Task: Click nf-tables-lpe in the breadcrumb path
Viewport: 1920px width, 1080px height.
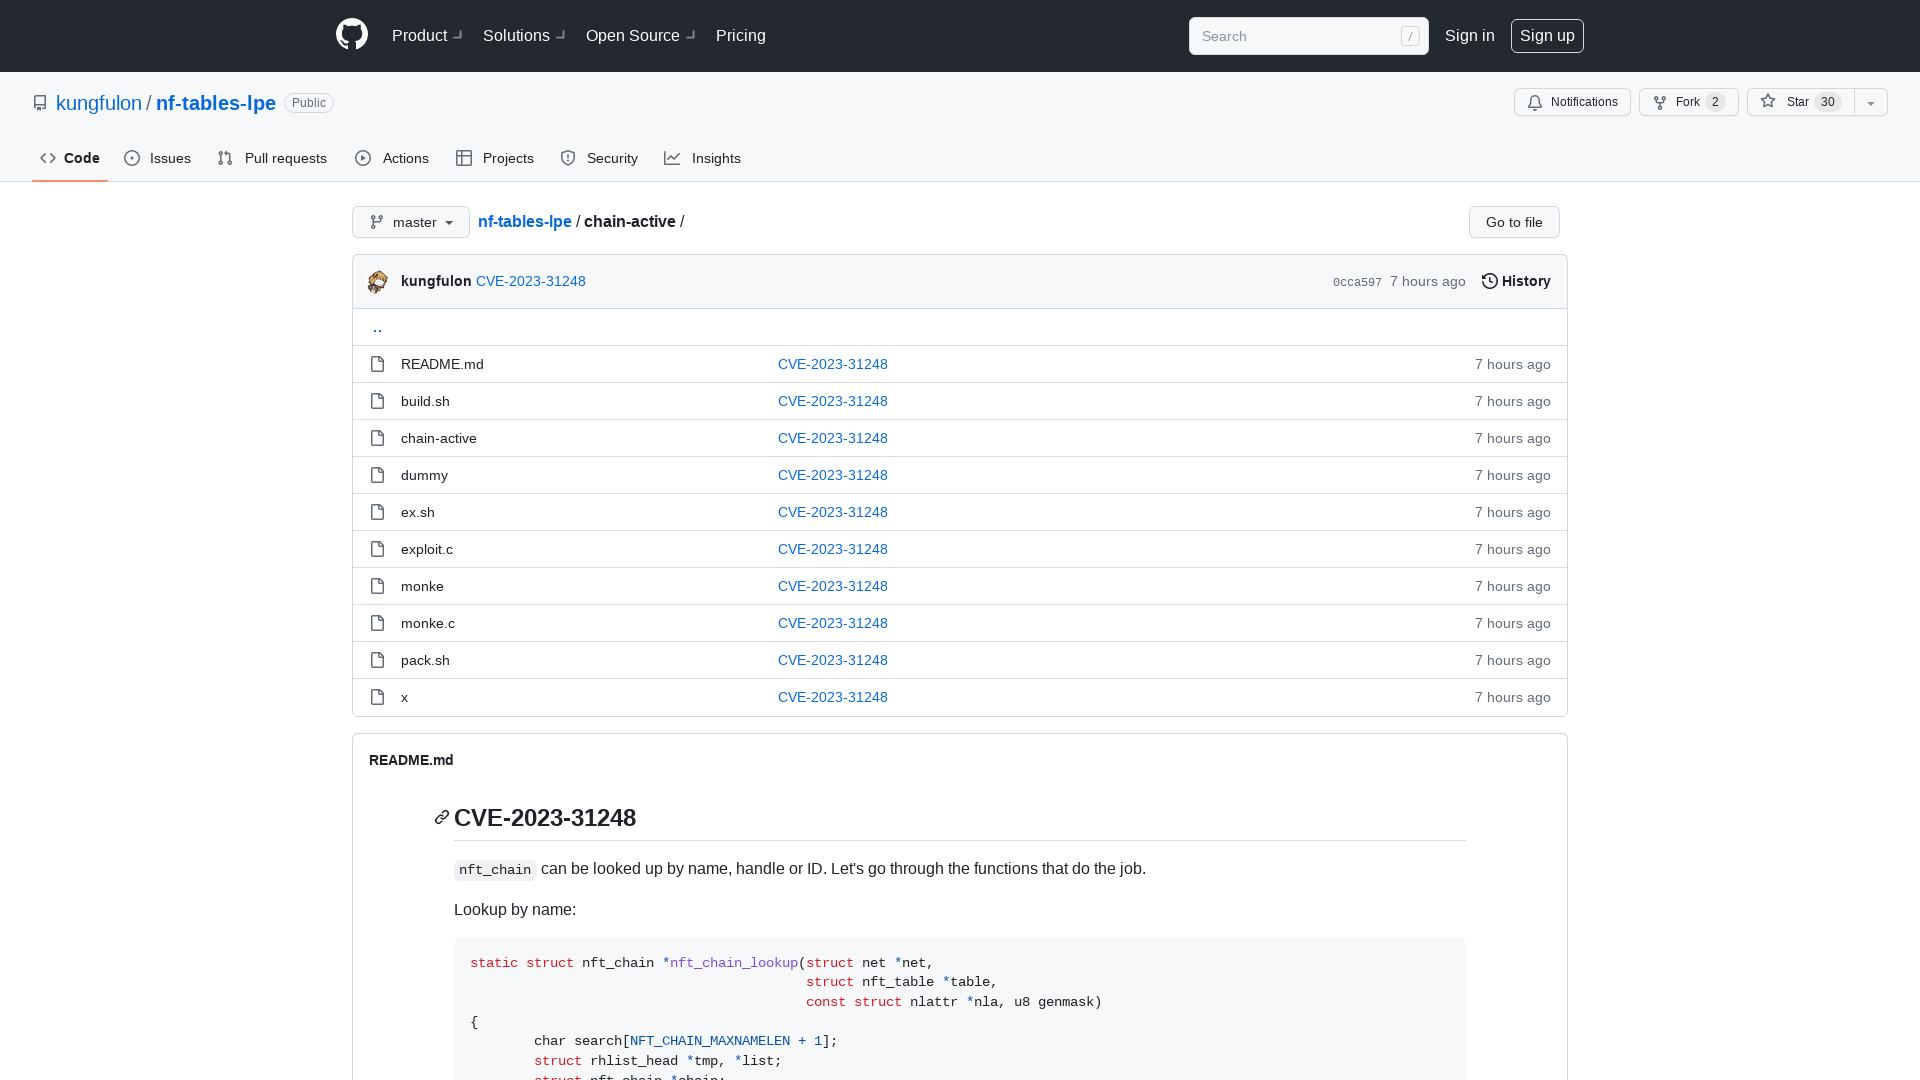Action: (525, 221)
